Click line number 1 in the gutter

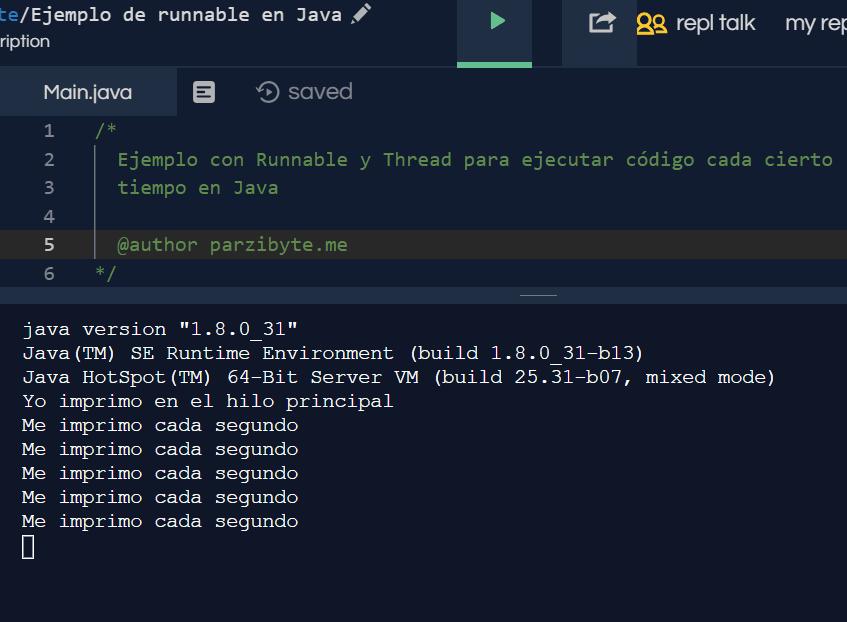point(48,130)
